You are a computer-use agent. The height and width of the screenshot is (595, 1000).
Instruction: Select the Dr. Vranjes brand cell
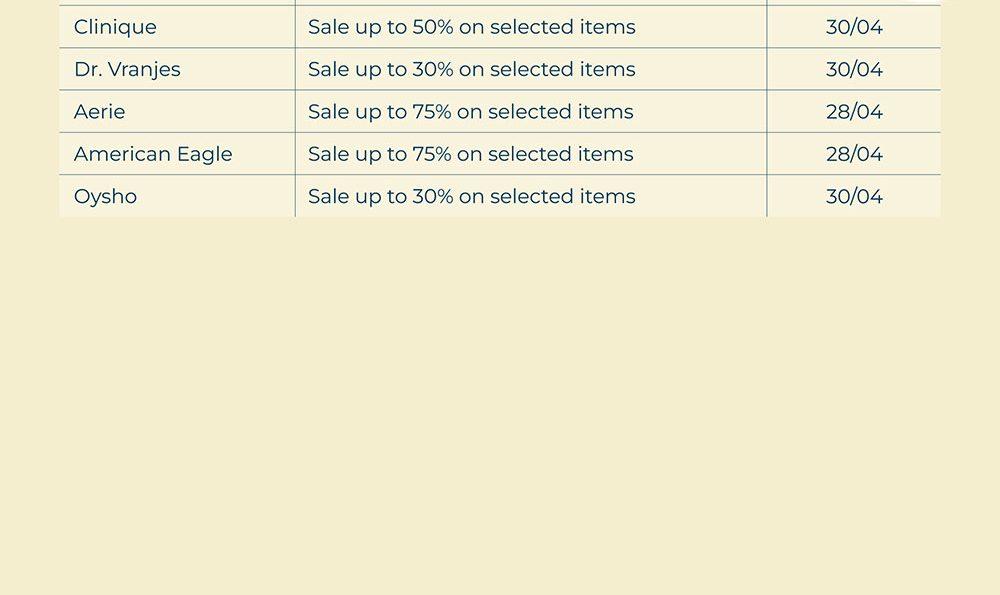(127, 70)
